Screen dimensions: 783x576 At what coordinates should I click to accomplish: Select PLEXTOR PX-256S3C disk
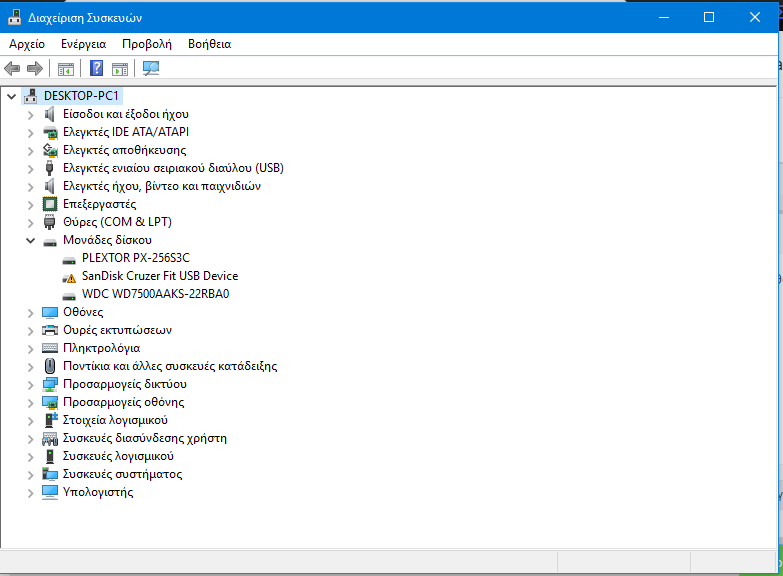136,258
